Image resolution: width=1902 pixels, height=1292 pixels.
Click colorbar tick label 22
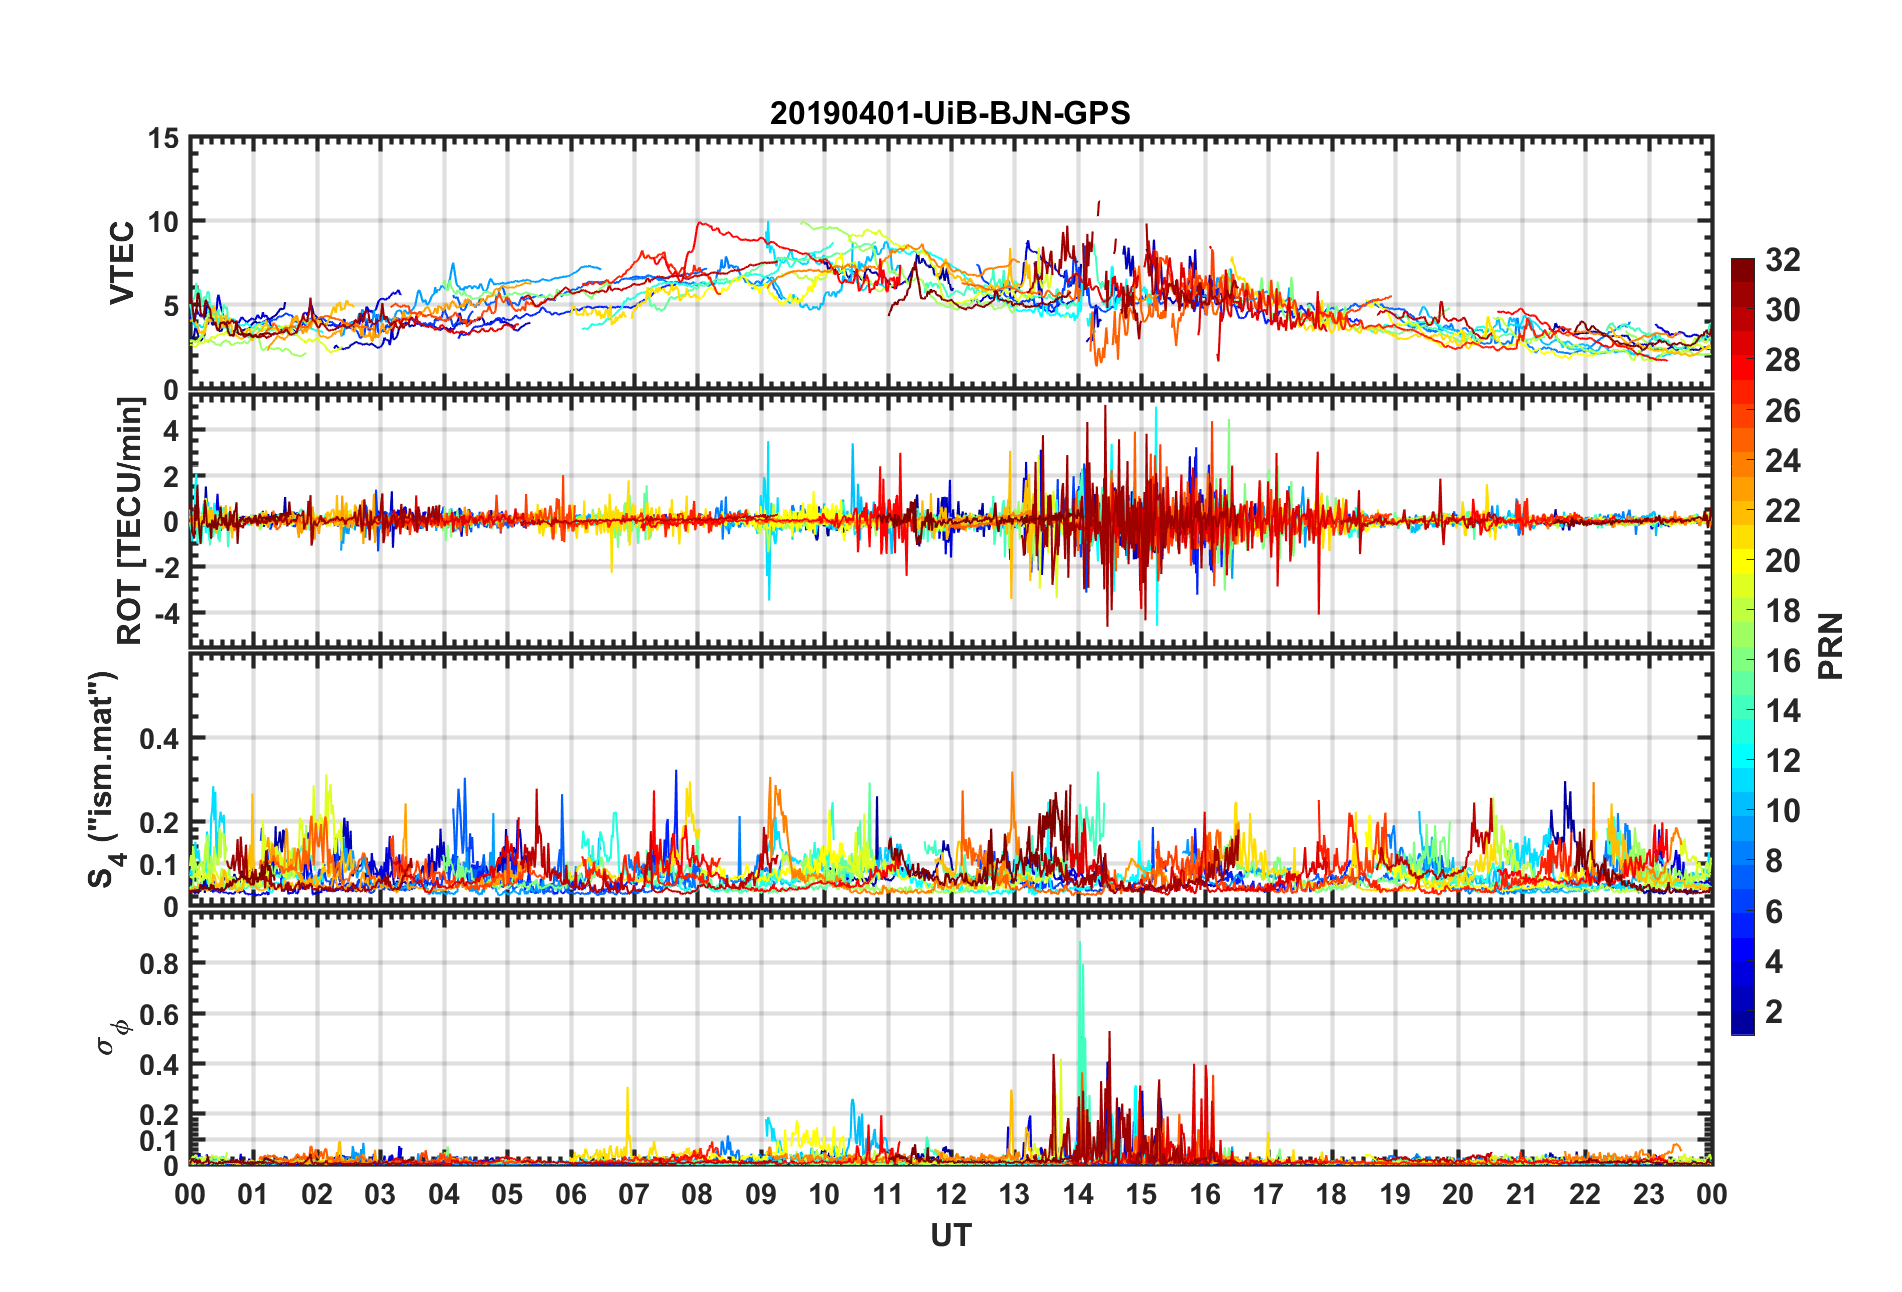tap(1783, 510)
